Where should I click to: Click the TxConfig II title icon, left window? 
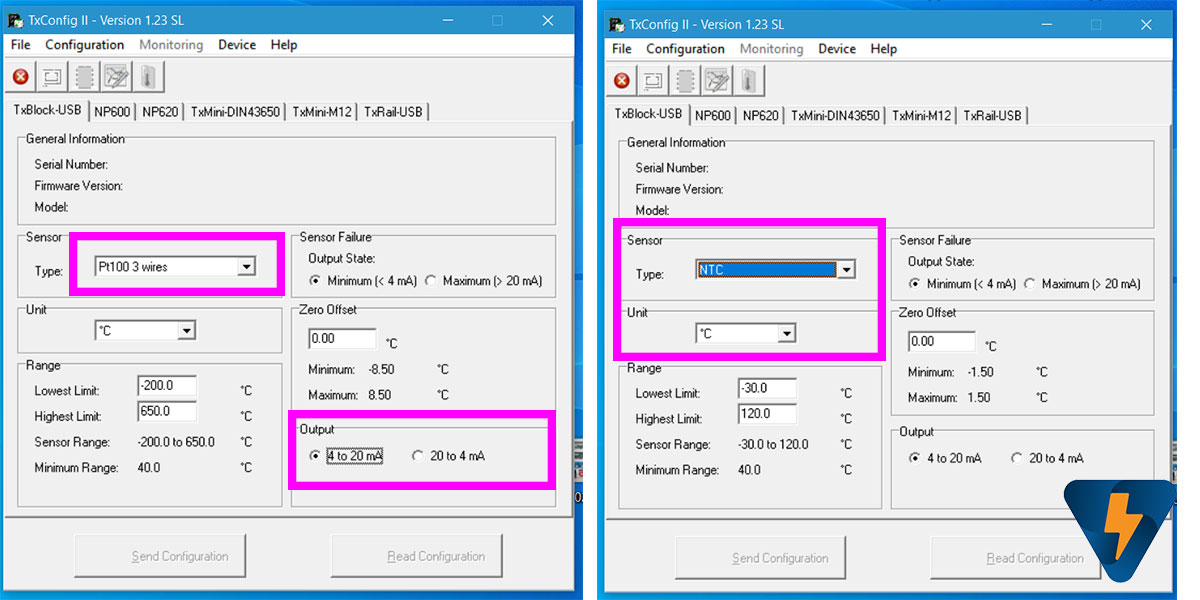click(17, 20)
